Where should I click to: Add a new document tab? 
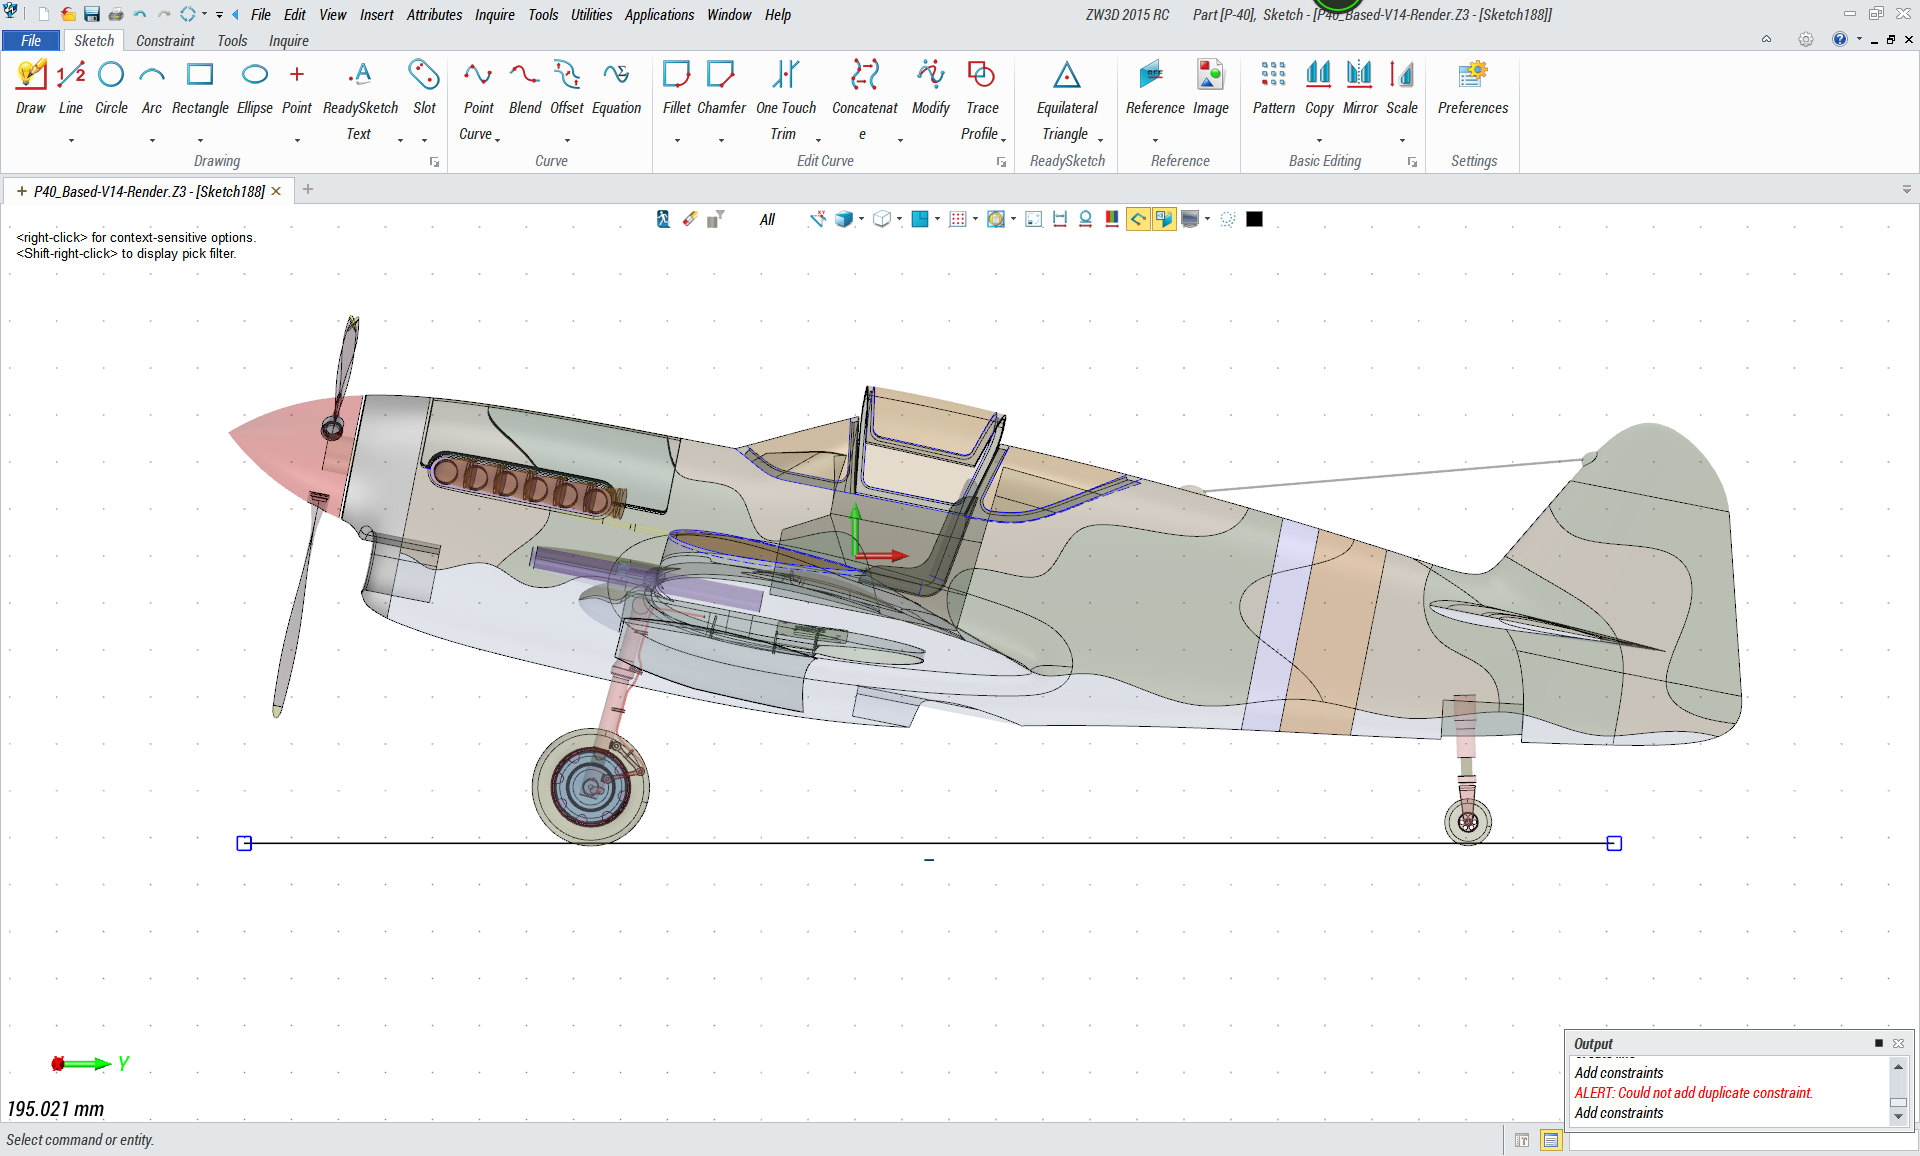pos(308,190)
